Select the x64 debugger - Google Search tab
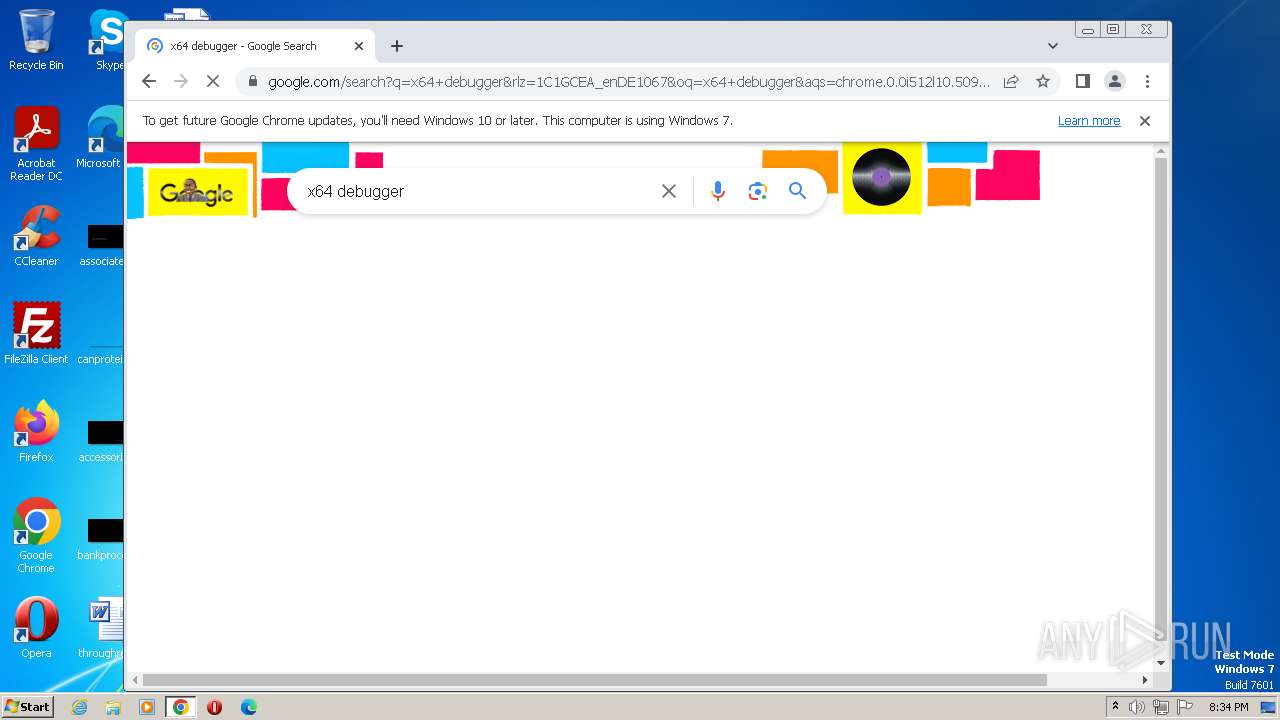This screenshot has width=1280, height=720. [x=255, y=46]
